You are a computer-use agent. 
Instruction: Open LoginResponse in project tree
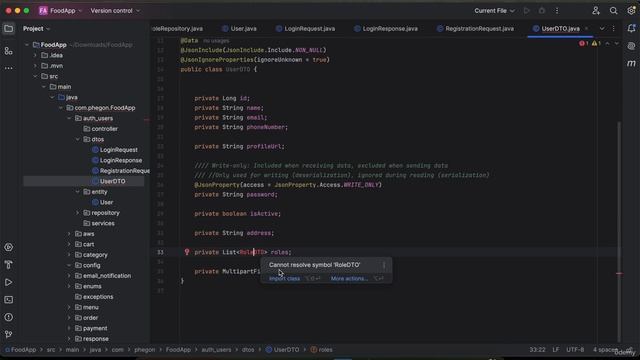tap(121, 160)
